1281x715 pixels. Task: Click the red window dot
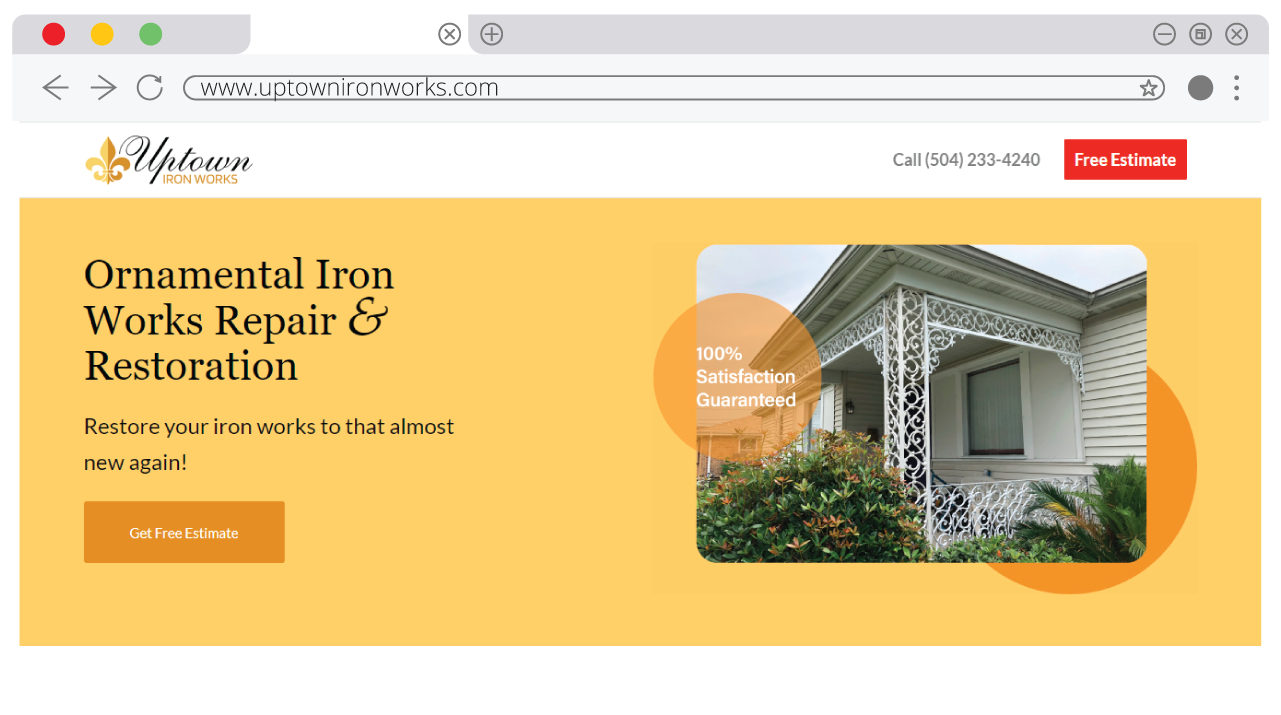54,35
